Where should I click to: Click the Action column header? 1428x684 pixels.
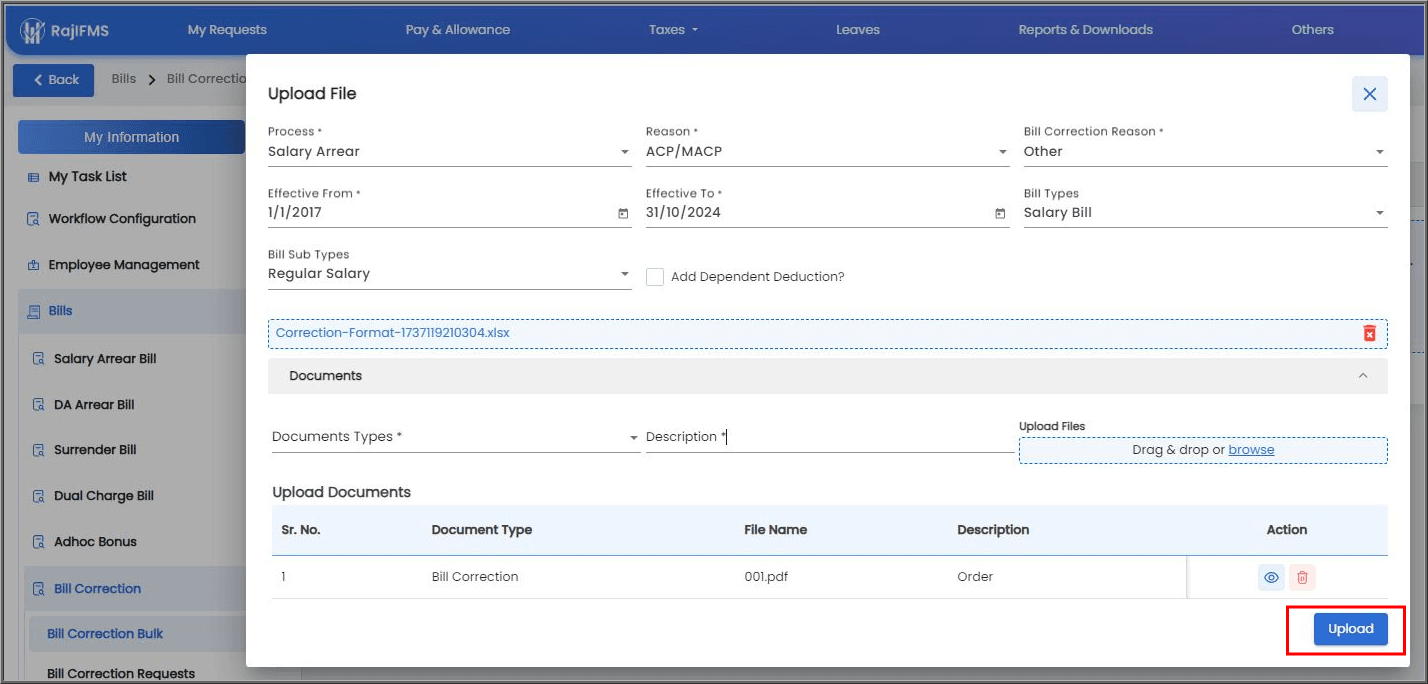(1287, 530)
